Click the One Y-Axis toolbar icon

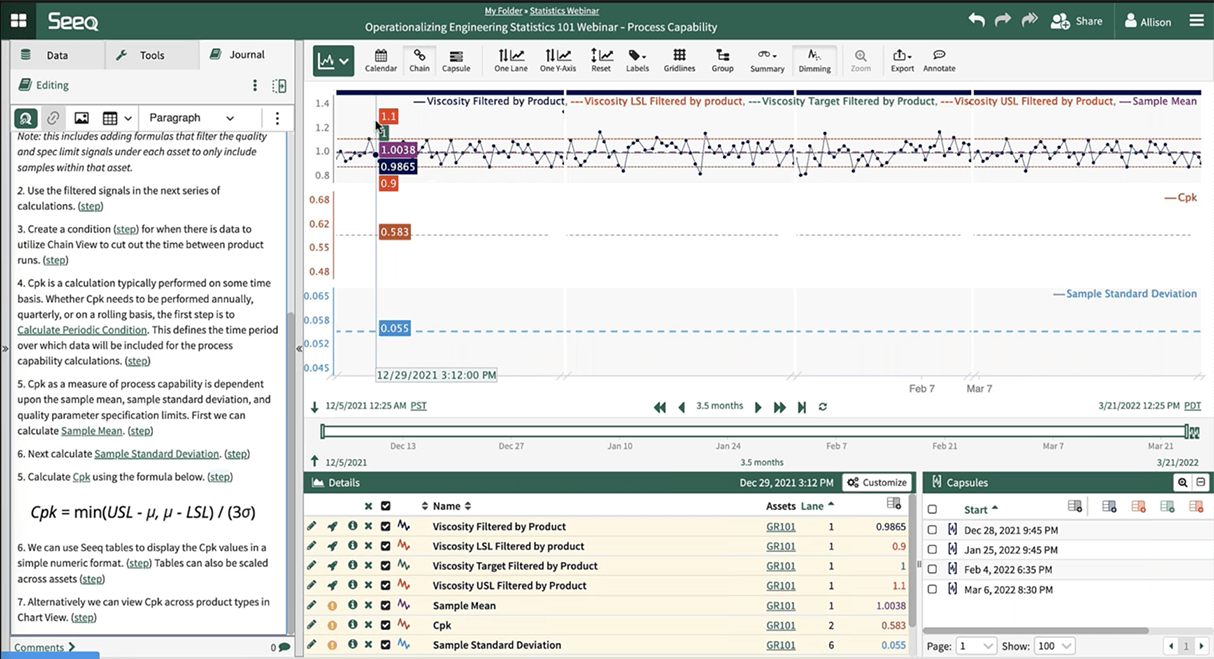coord(558,61)
